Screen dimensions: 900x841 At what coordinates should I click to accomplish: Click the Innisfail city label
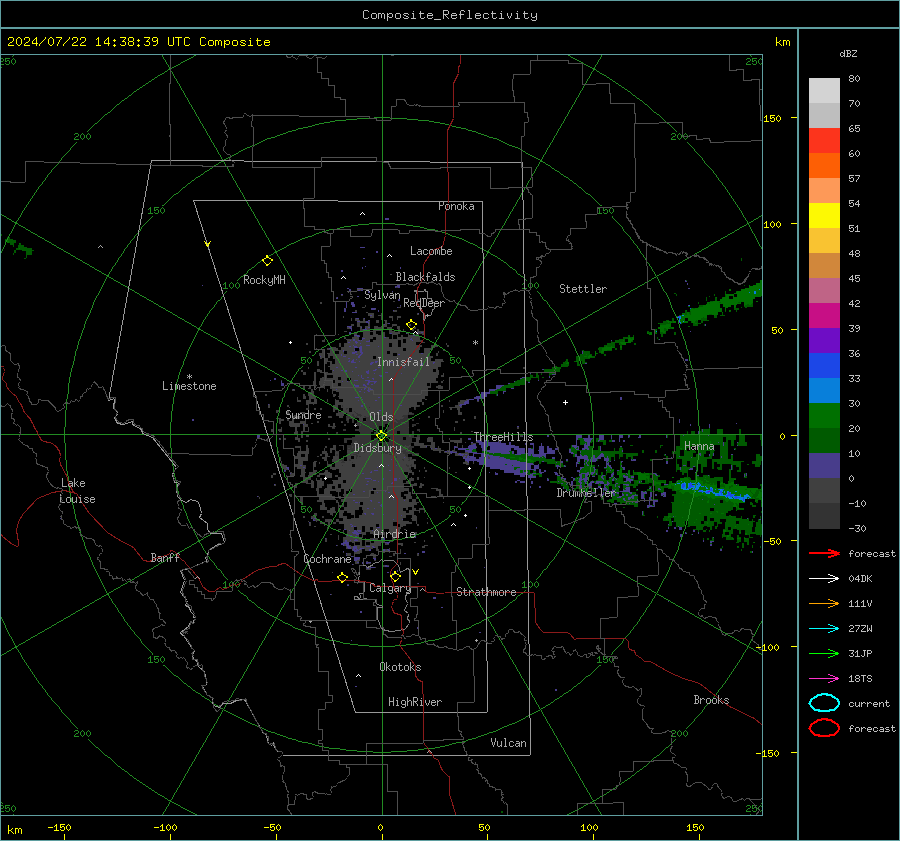[403, 362]
